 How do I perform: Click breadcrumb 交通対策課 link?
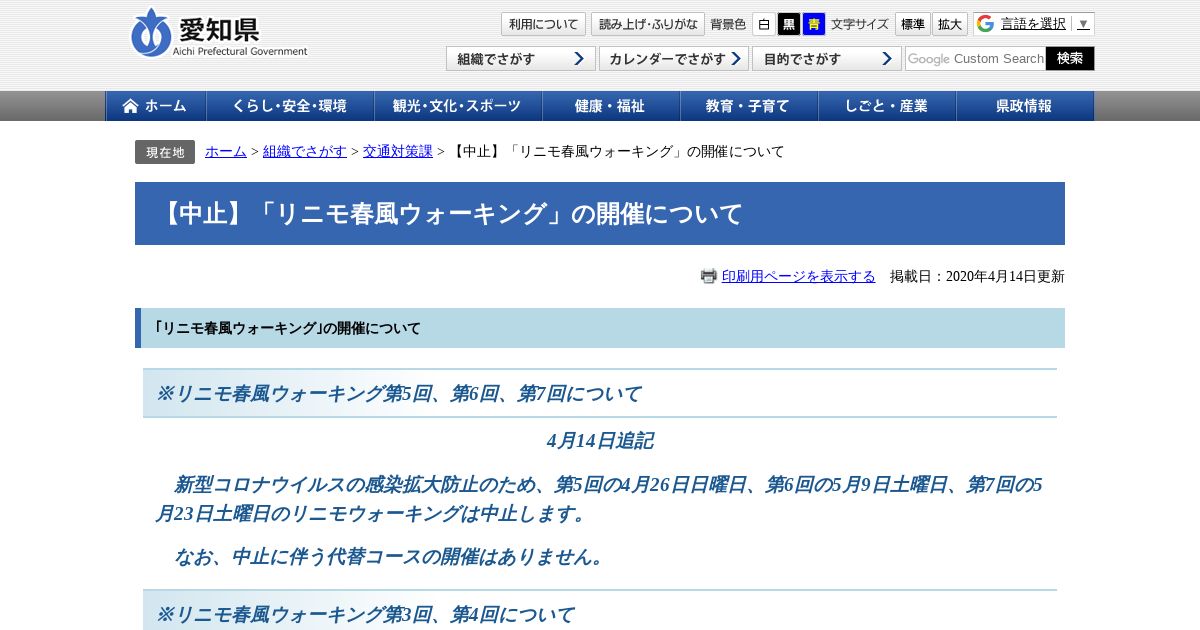[x=398, y=151]
